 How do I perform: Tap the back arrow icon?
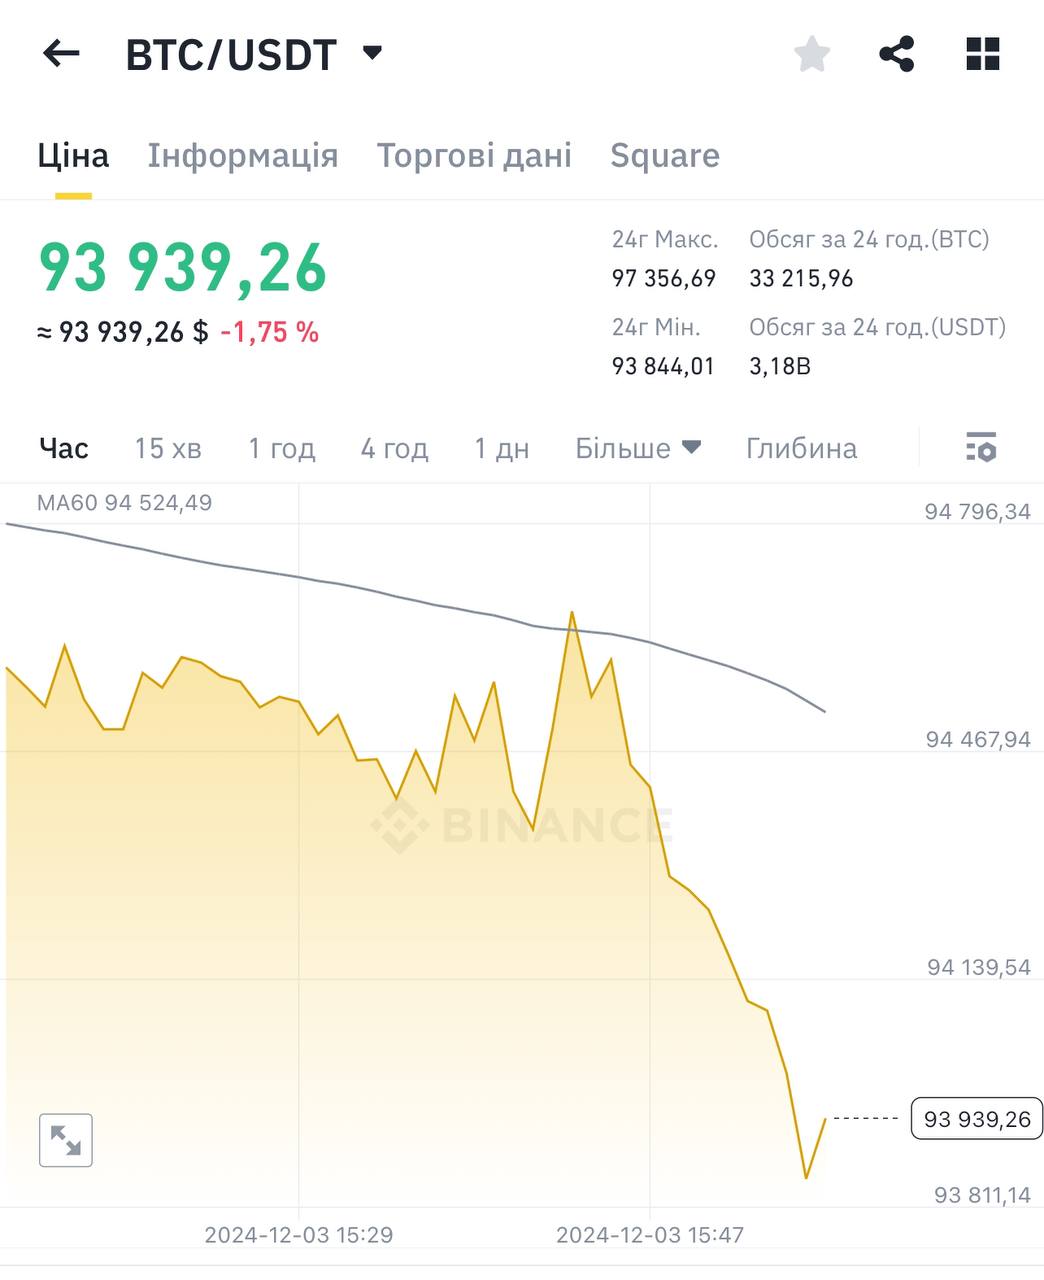click(x=61, y=54)
